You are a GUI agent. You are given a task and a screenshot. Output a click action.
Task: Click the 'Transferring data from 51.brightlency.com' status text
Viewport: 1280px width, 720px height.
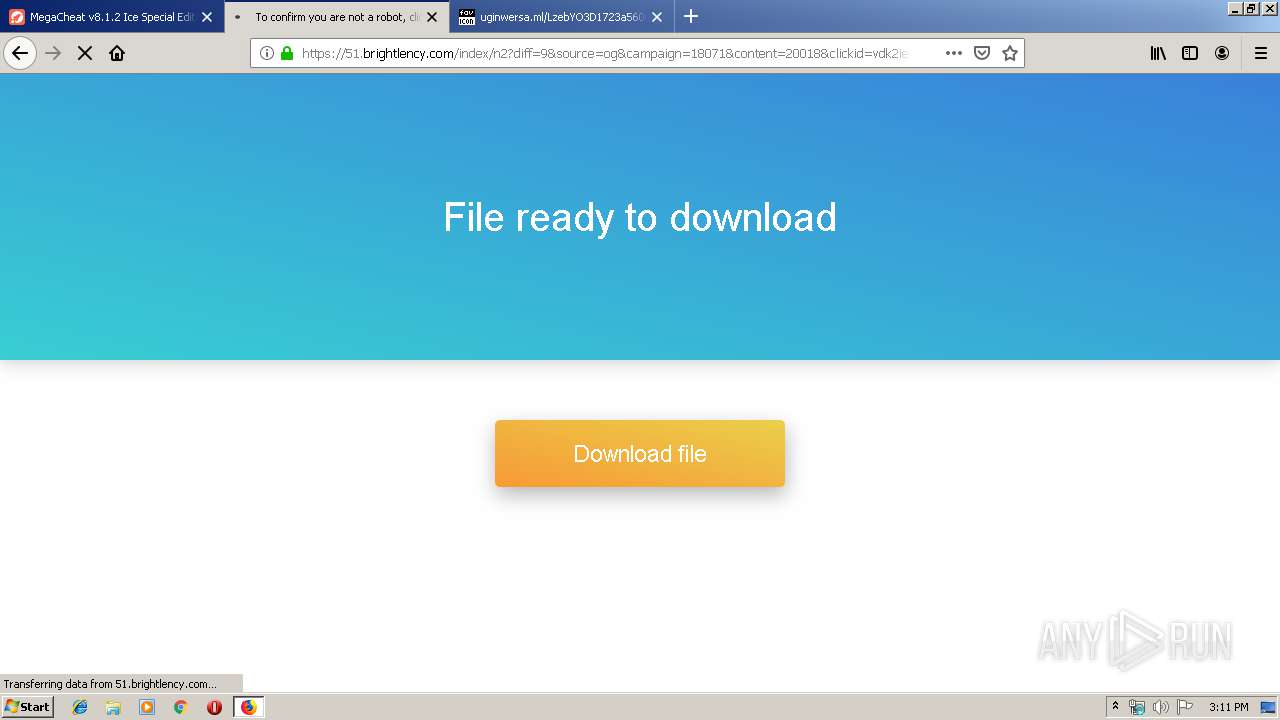pyautogui.click(x=110, y=684)
